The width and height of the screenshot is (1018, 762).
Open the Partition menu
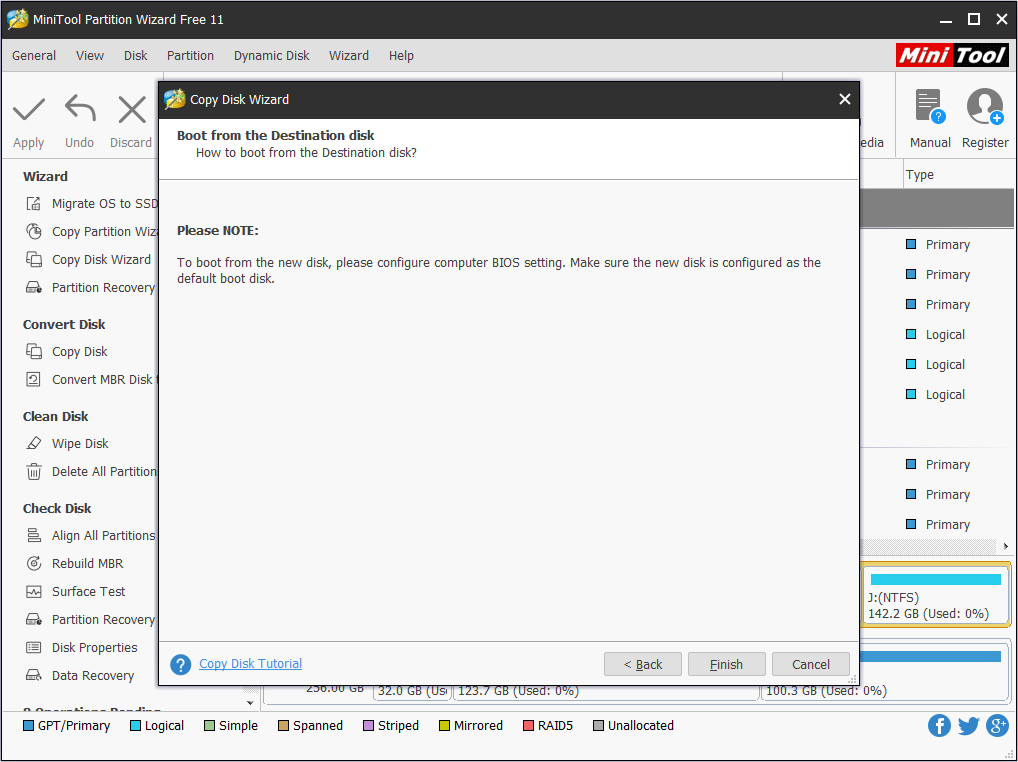pos(190,56)
